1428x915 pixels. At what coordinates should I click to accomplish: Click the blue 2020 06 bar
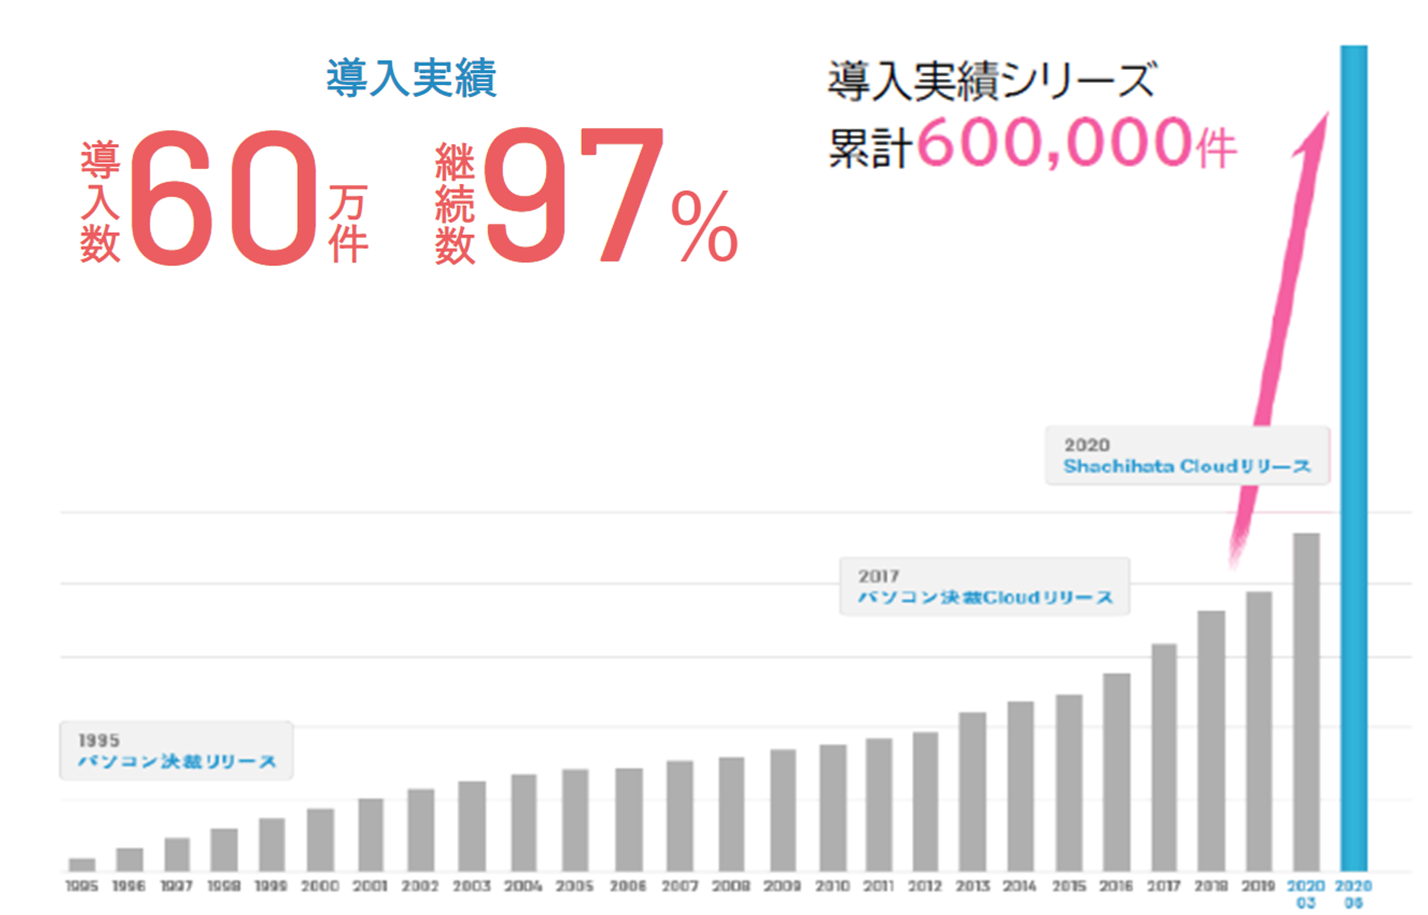[x=1353, y=460]
